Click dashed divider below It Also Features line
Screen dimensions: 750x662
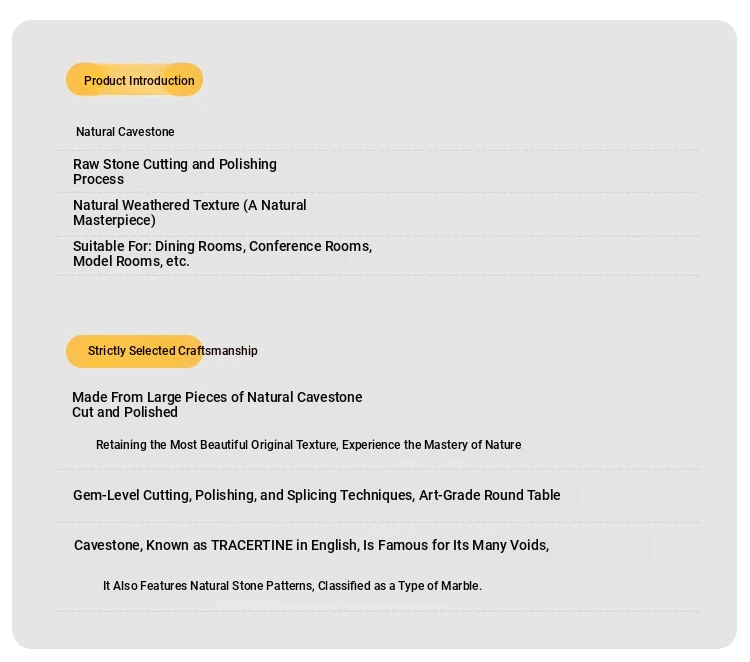tap(377, 611)
